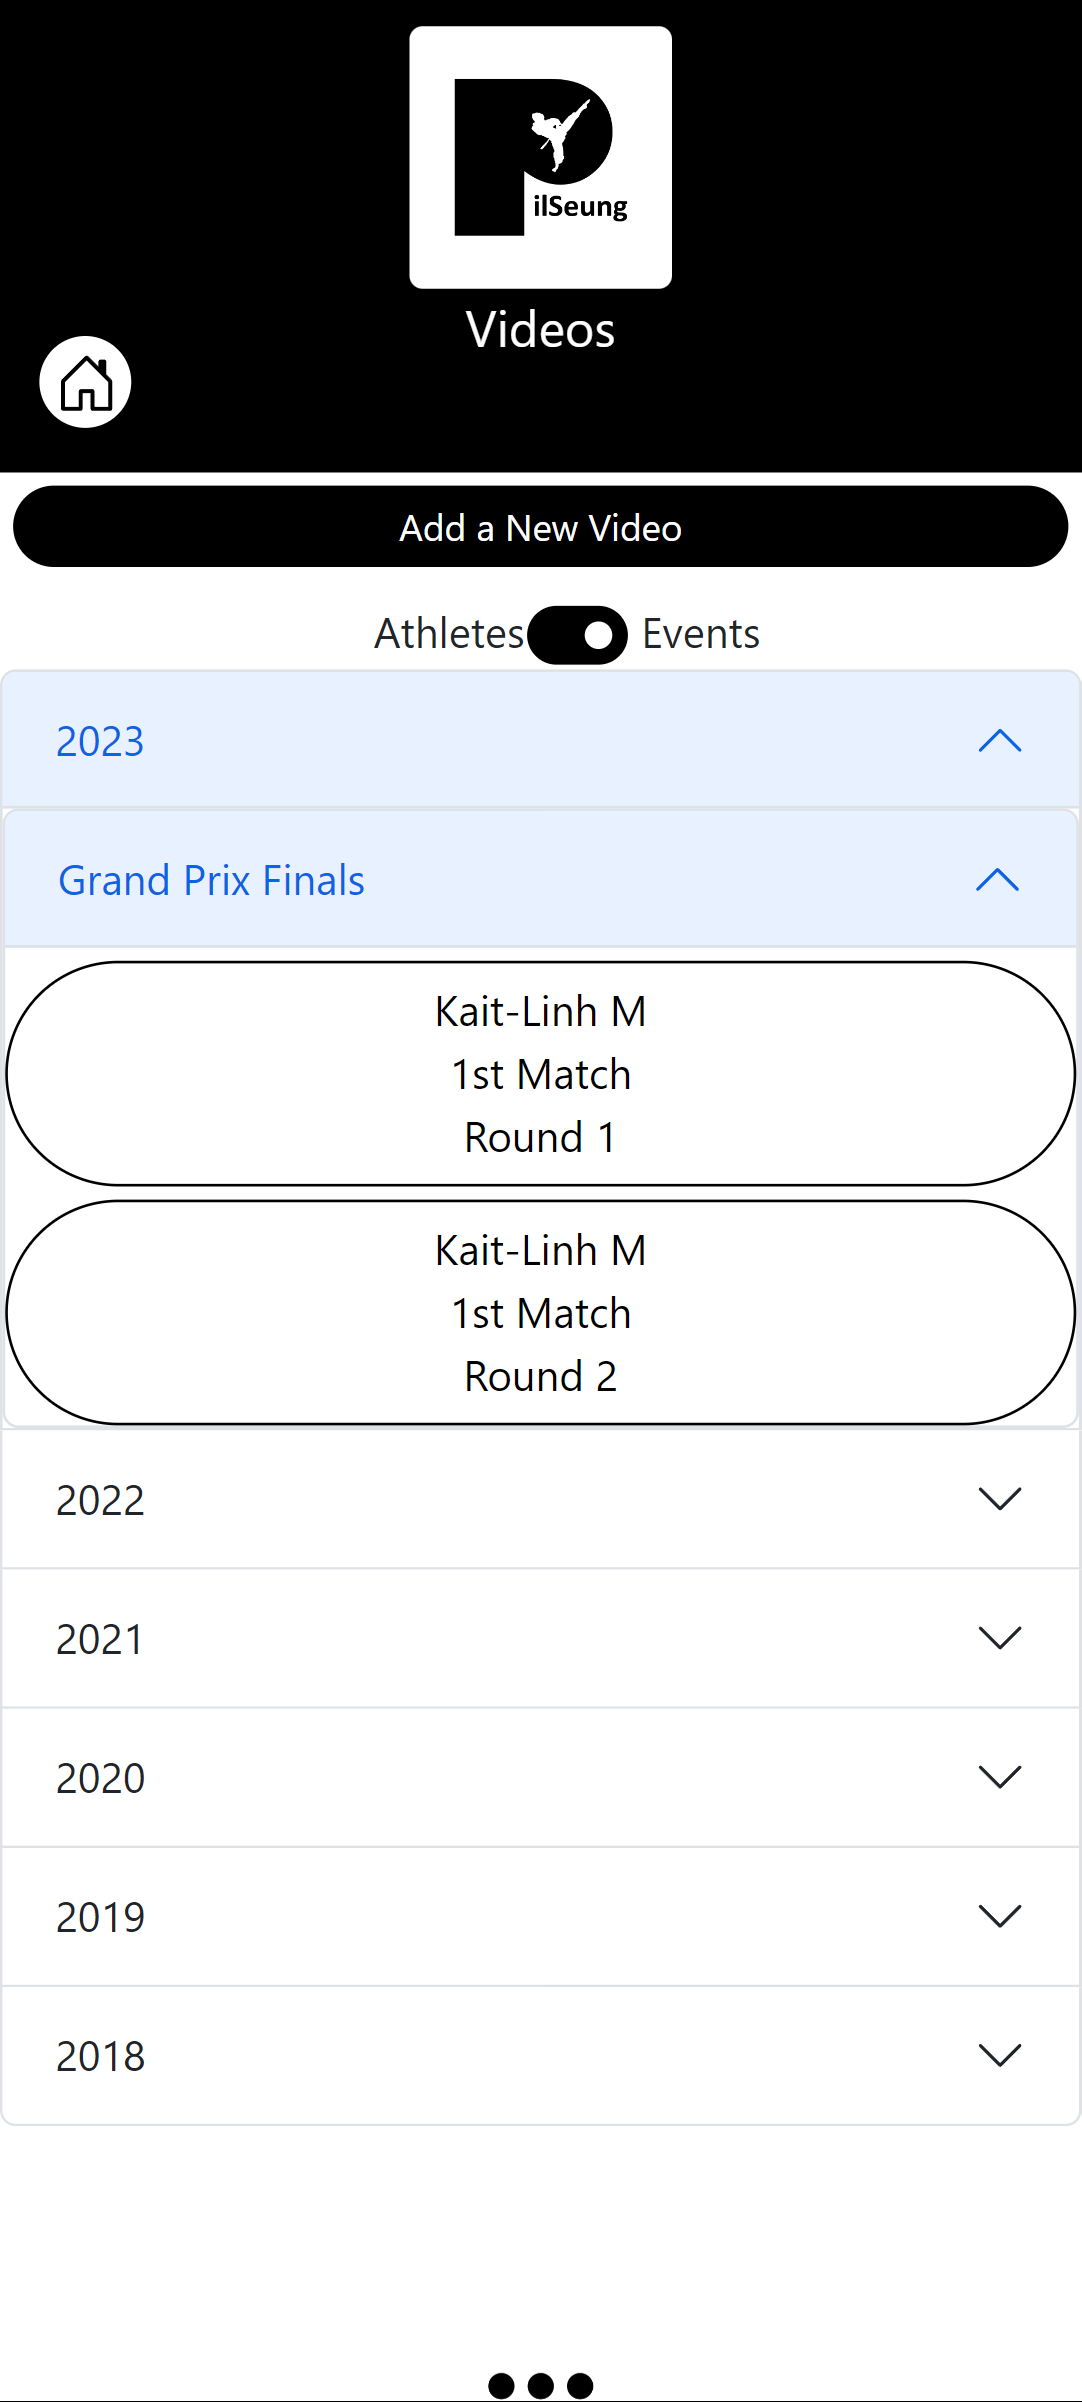This screenshot has width=1082, height=2402.
Task: Select the Events label
Action: (700, 634)
